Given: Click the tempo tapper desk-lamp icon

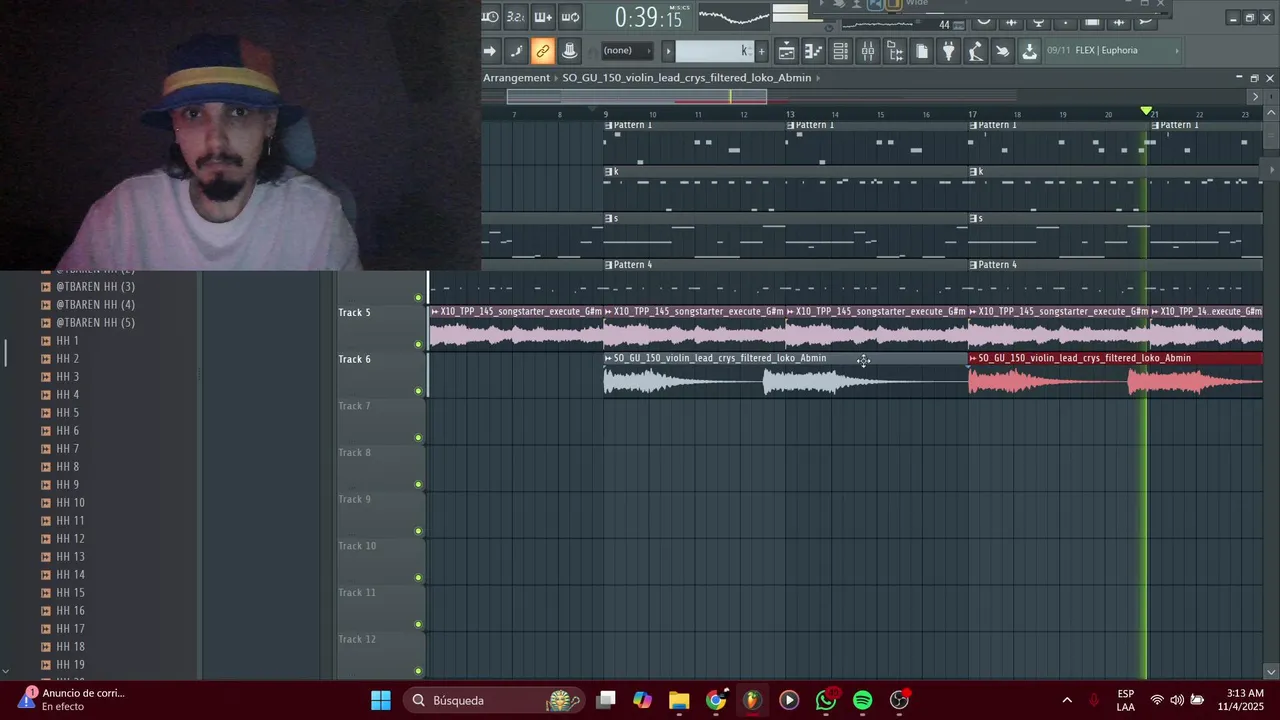Looking at the screenshot, I should click(x=975, y=51).
